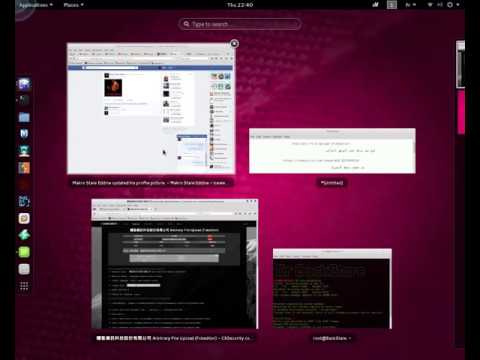Open the beige rounded dock icon
Image resolution: width=480 pixels, height=360 pixels.
tap(24, 218)
